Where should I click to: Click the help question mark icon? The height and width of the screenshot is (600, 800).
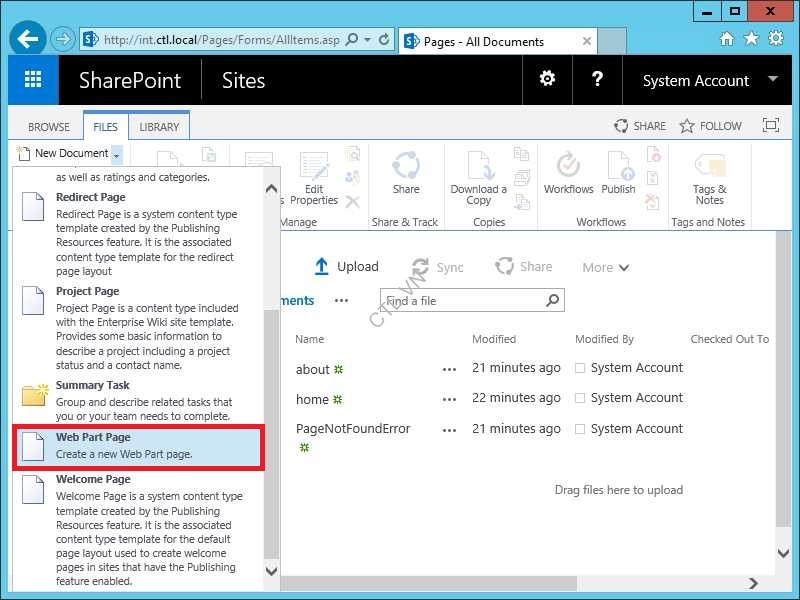(597, 79)
